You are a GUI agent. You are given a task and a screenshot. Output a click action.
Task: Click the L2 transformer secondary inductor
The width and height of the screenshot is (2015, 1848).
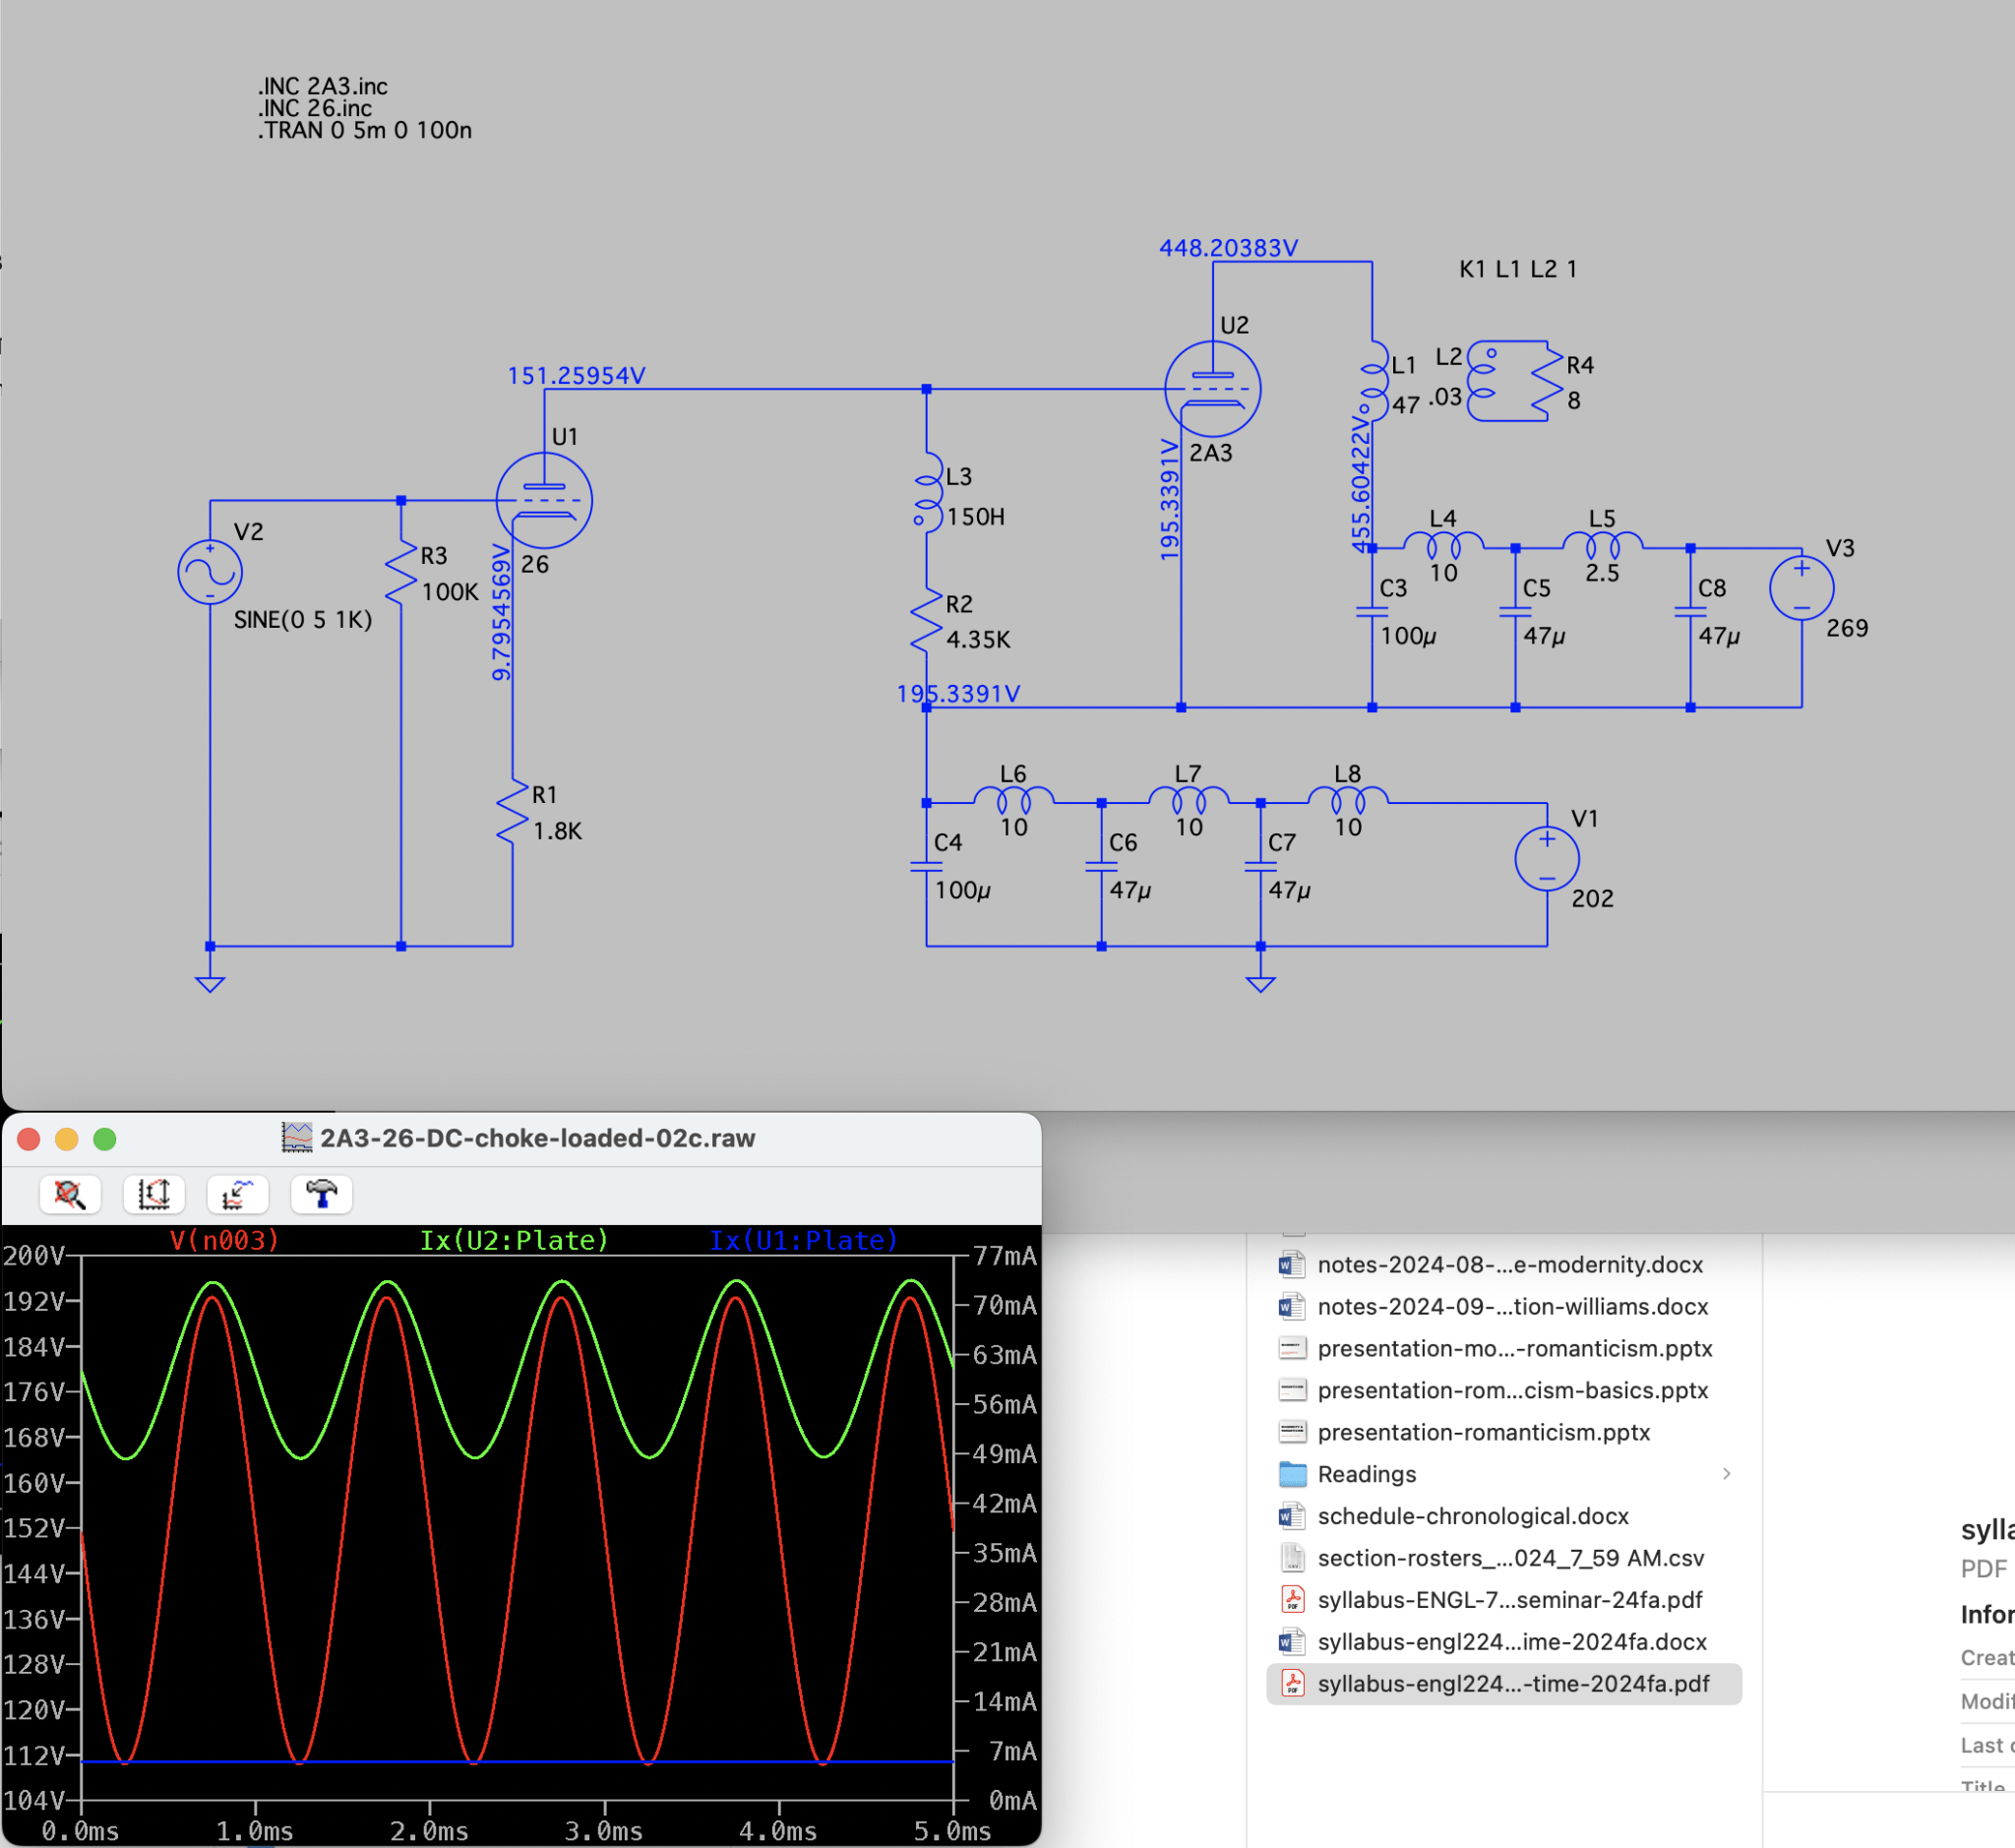point(1481,380)
